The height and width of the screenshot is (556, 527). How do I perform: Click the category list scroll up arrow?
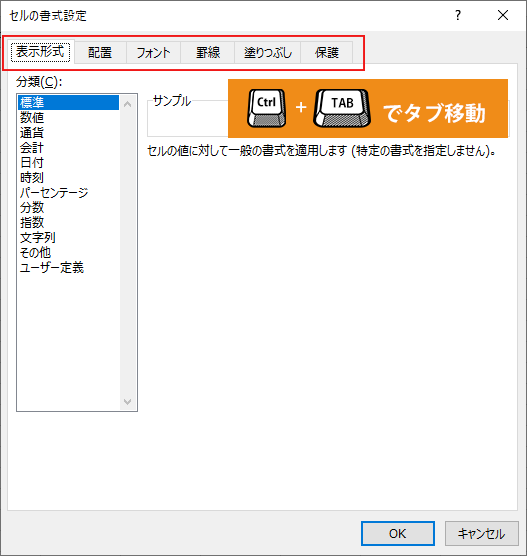(128, 104)
